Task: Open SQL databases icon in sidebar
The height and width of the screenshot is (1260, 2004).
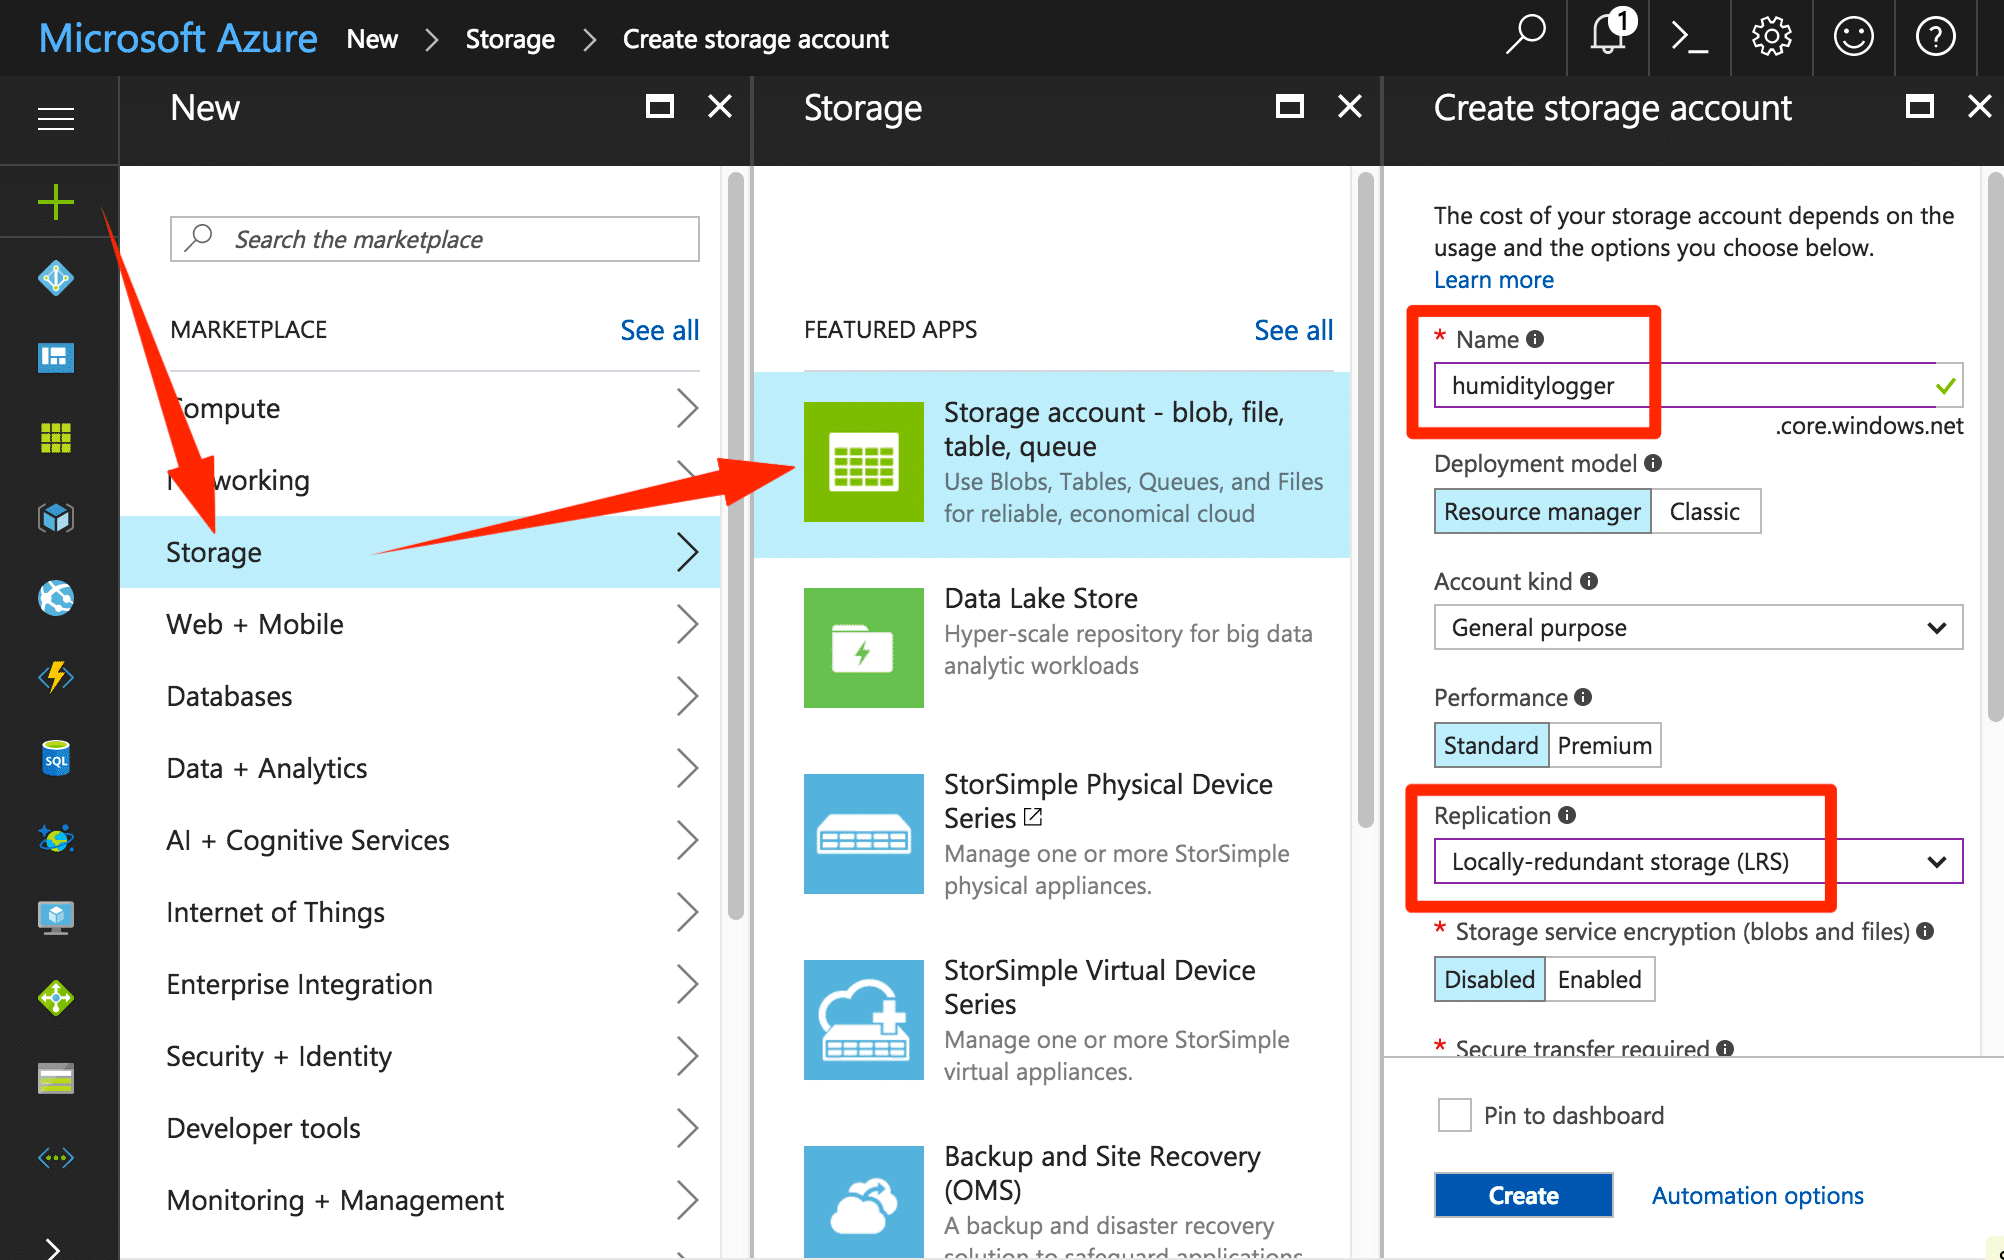Action: point(56,758)
